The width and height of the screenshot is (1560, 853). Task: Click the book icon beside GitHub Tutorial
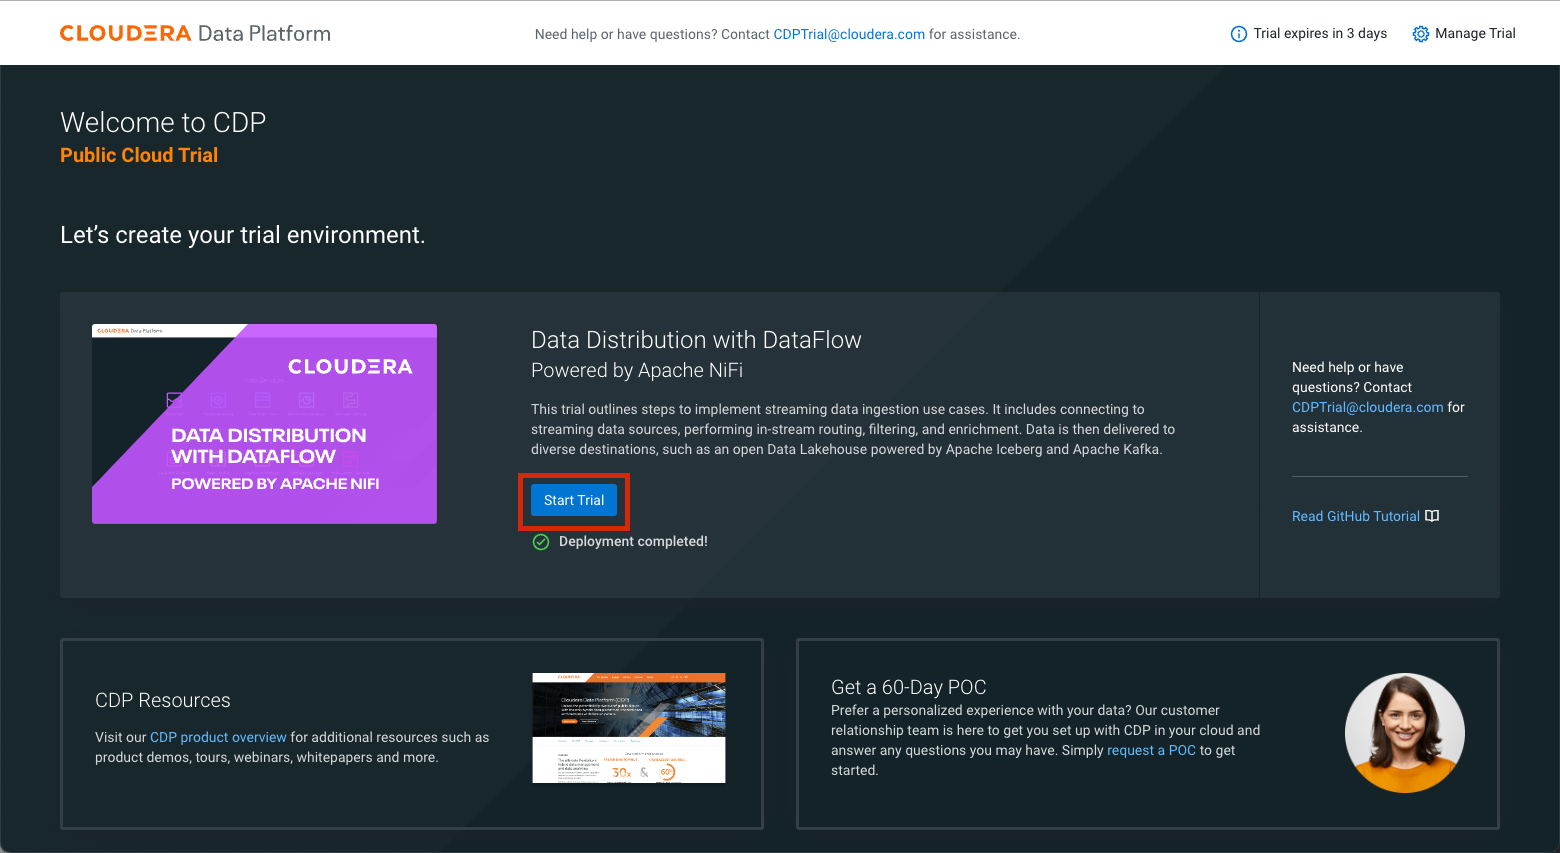1432,516
